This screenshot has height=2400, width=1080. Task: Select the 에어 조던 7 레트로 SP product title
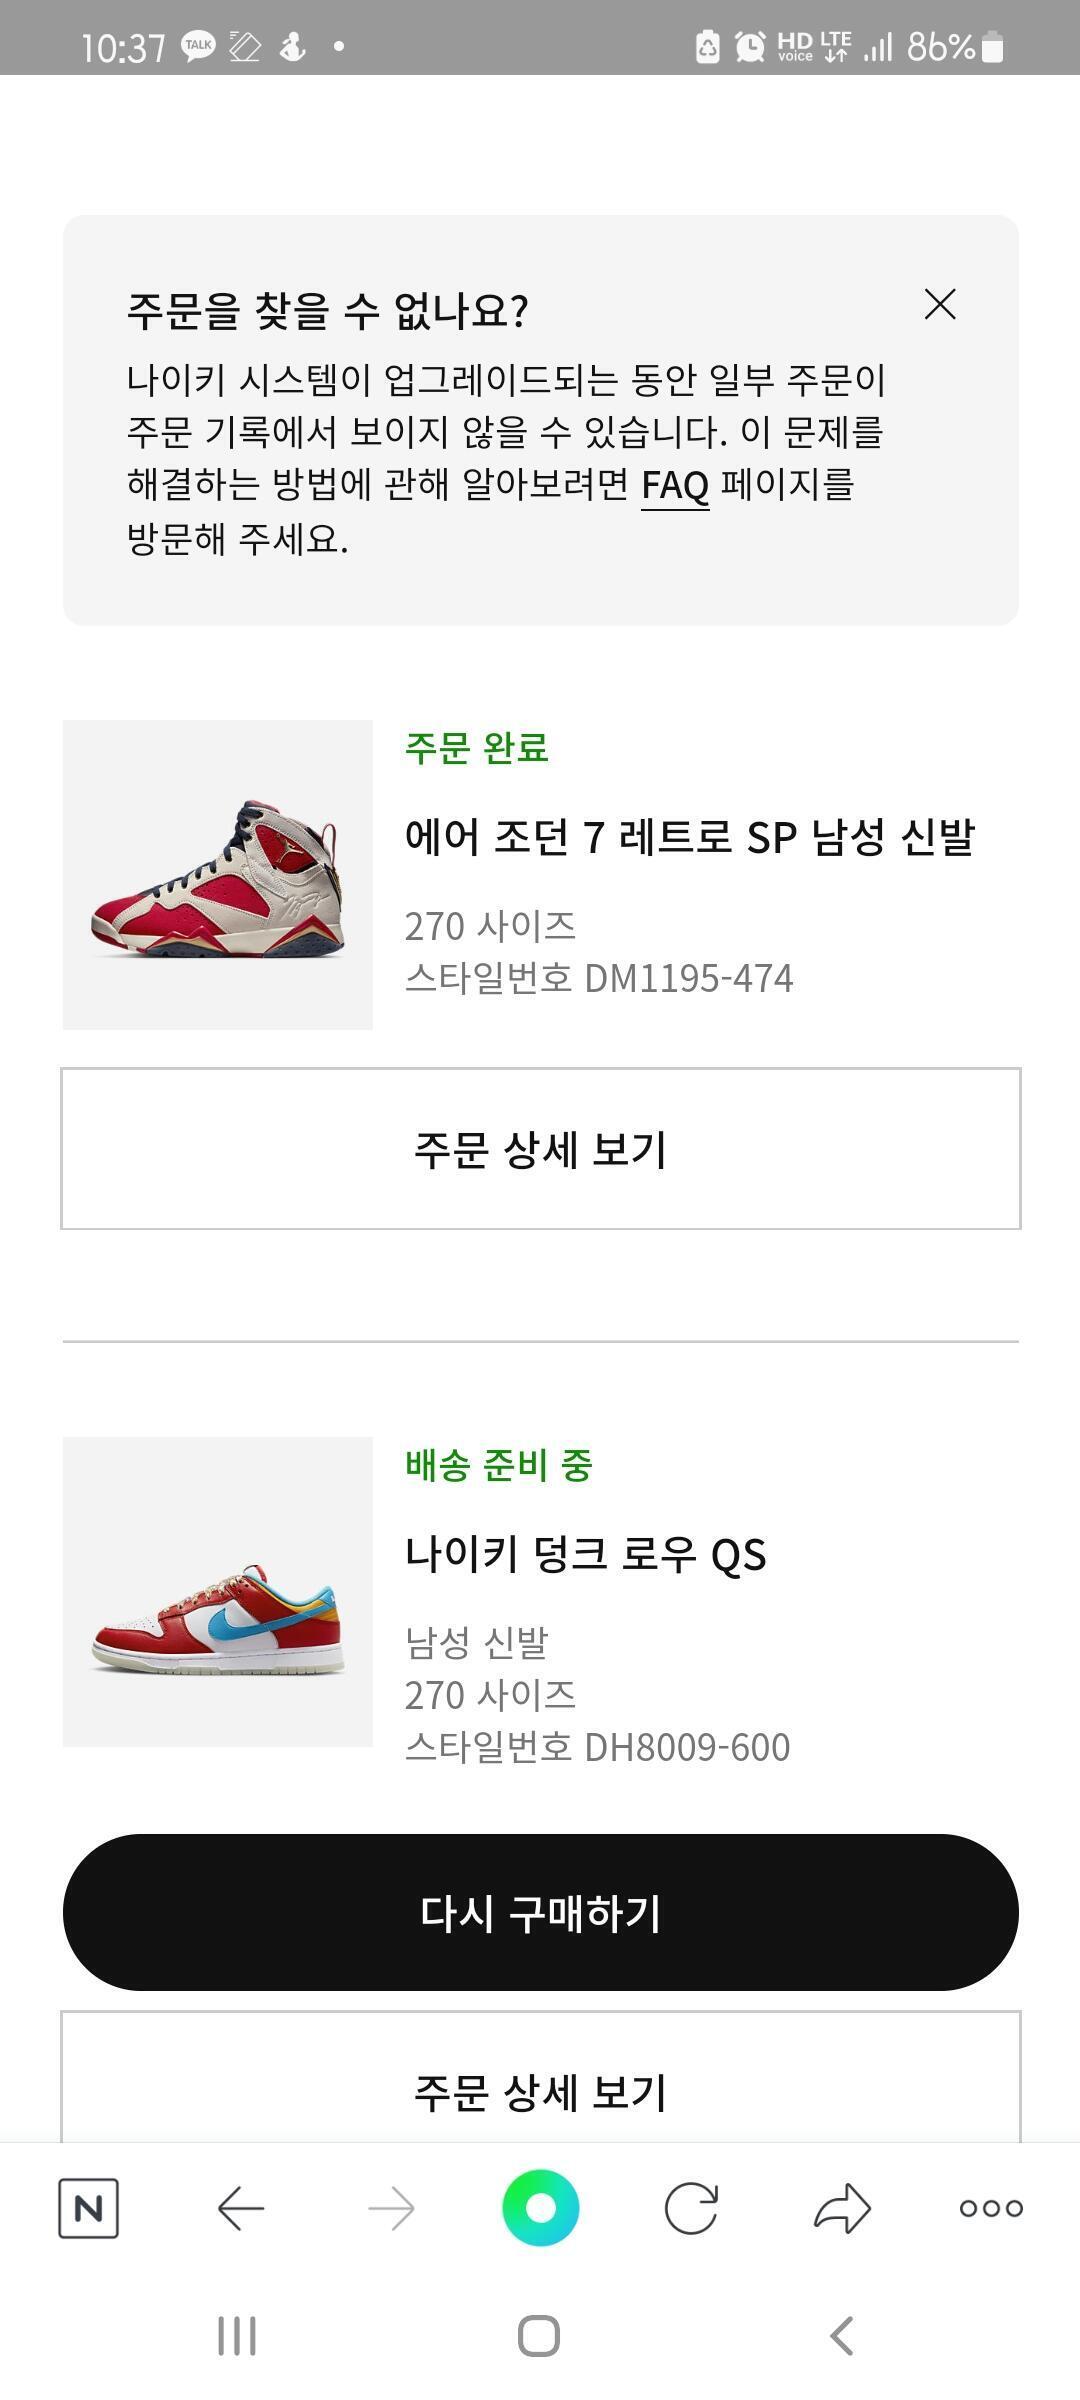[689, 837]
